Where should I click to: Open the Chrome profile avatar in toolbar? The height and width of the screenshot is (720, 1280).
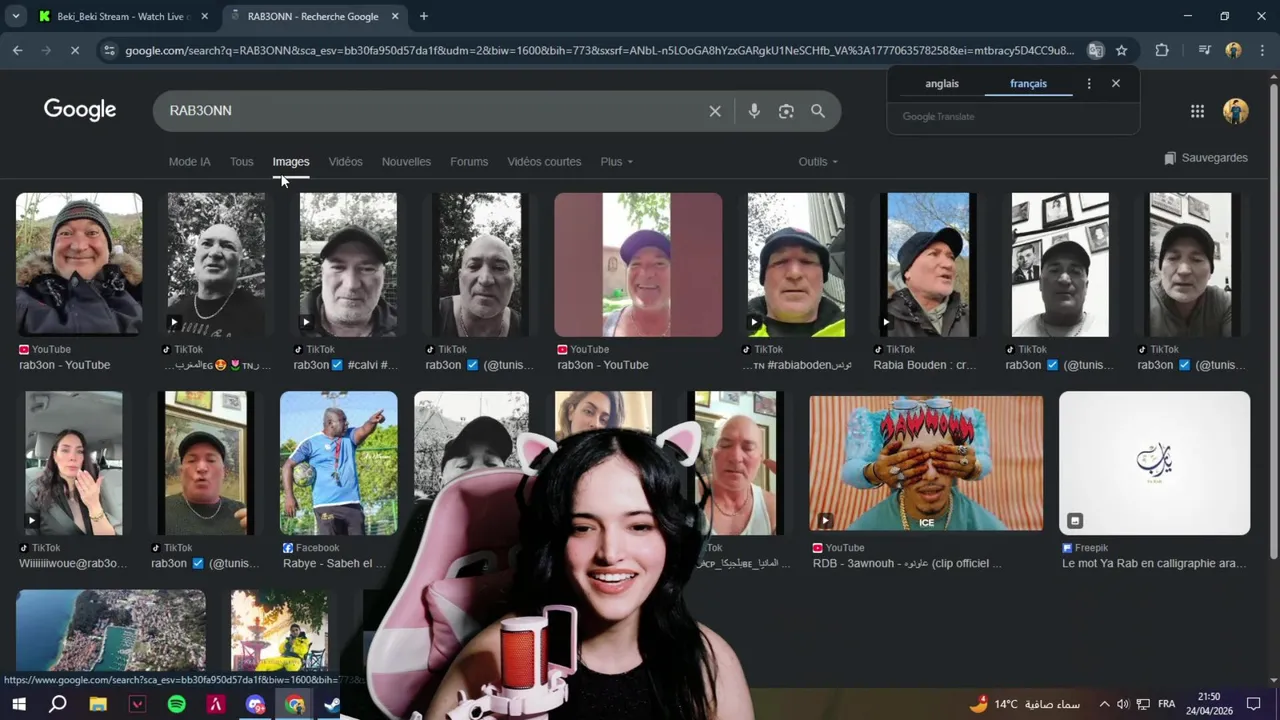click(x=1233, y=50)
